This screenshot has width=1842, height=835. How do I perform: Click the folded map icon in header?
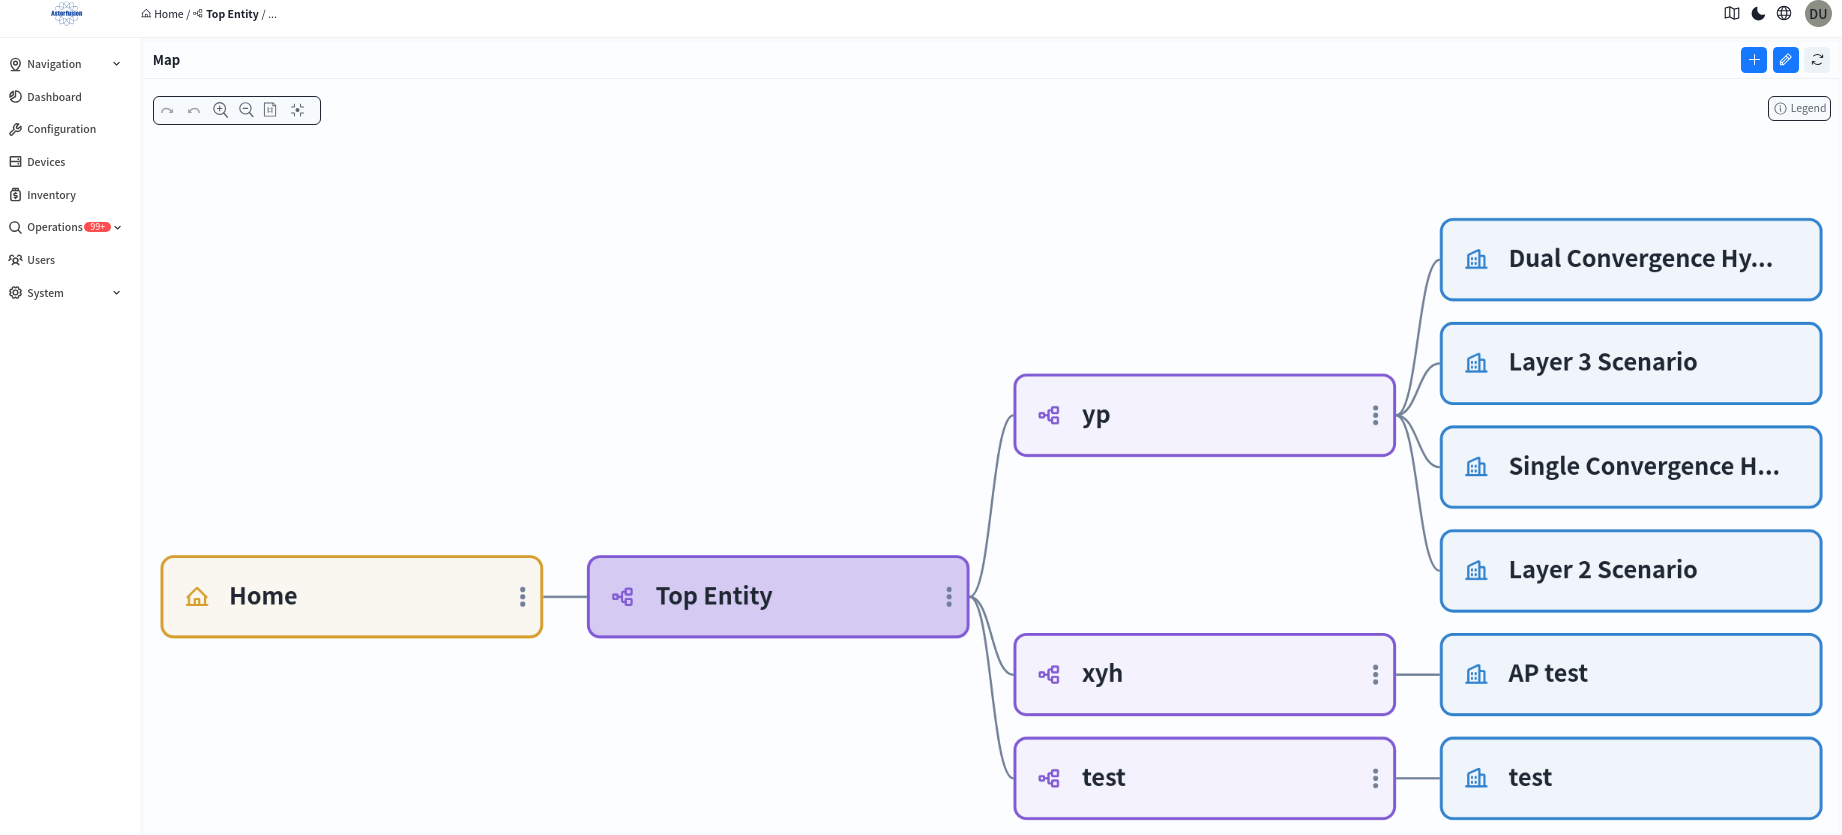pos(1732,13)
